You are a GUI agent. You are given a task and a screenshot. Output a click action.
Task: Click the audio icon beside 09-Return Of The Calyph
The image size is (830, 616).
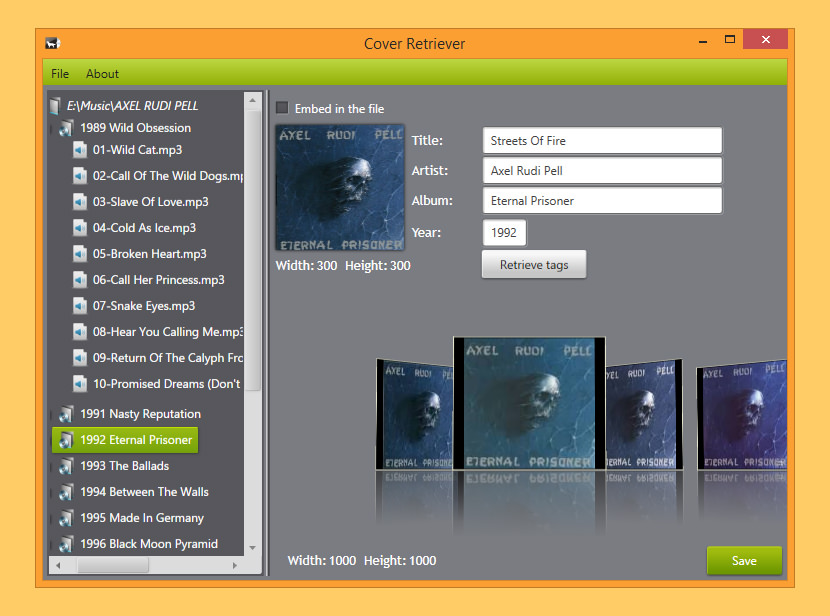79,357
